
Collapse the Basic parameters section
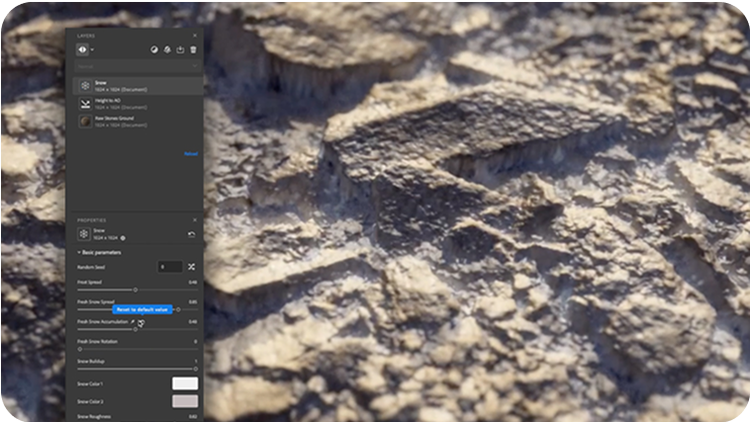(x=80, y=252)
